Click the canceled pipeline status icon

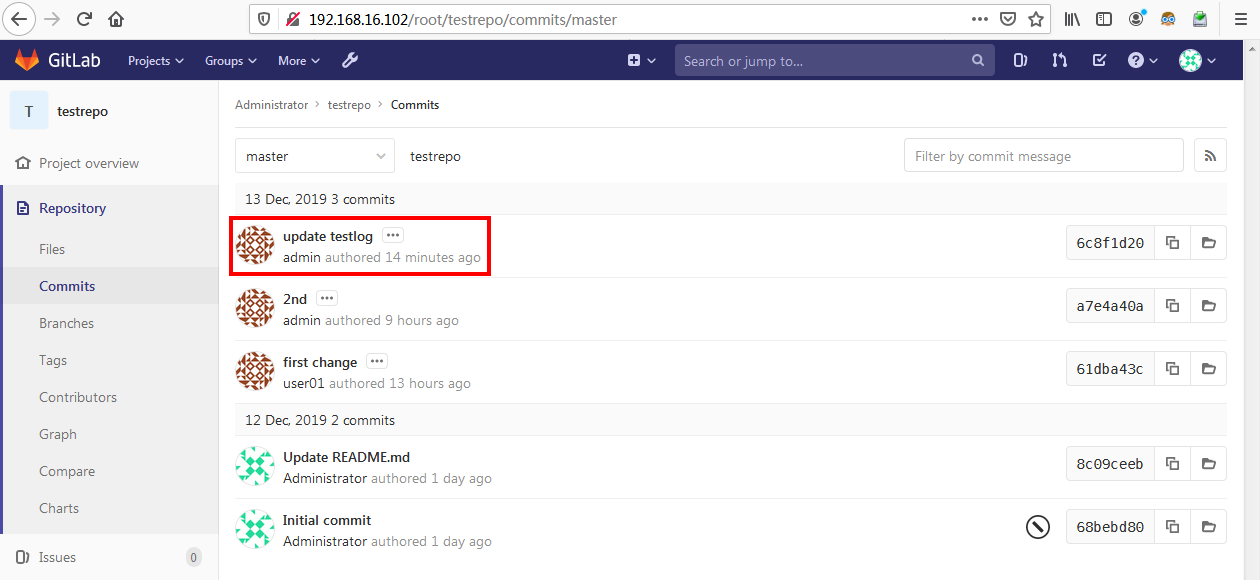tap(1038, 526)
